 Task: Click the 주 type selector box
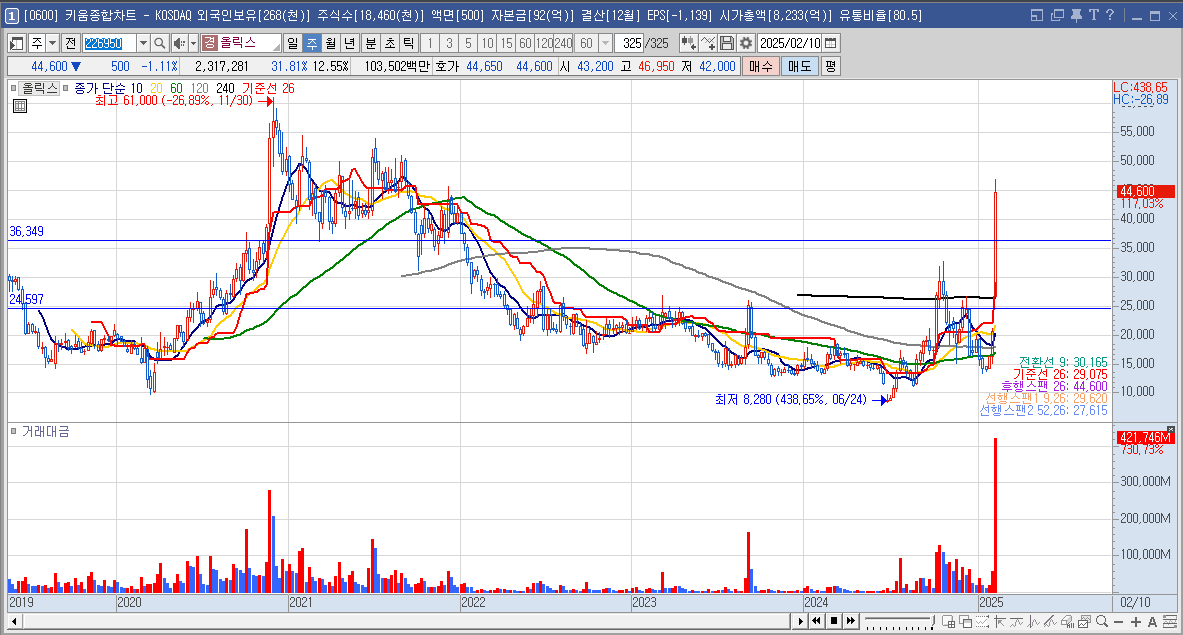coord(37,44)
